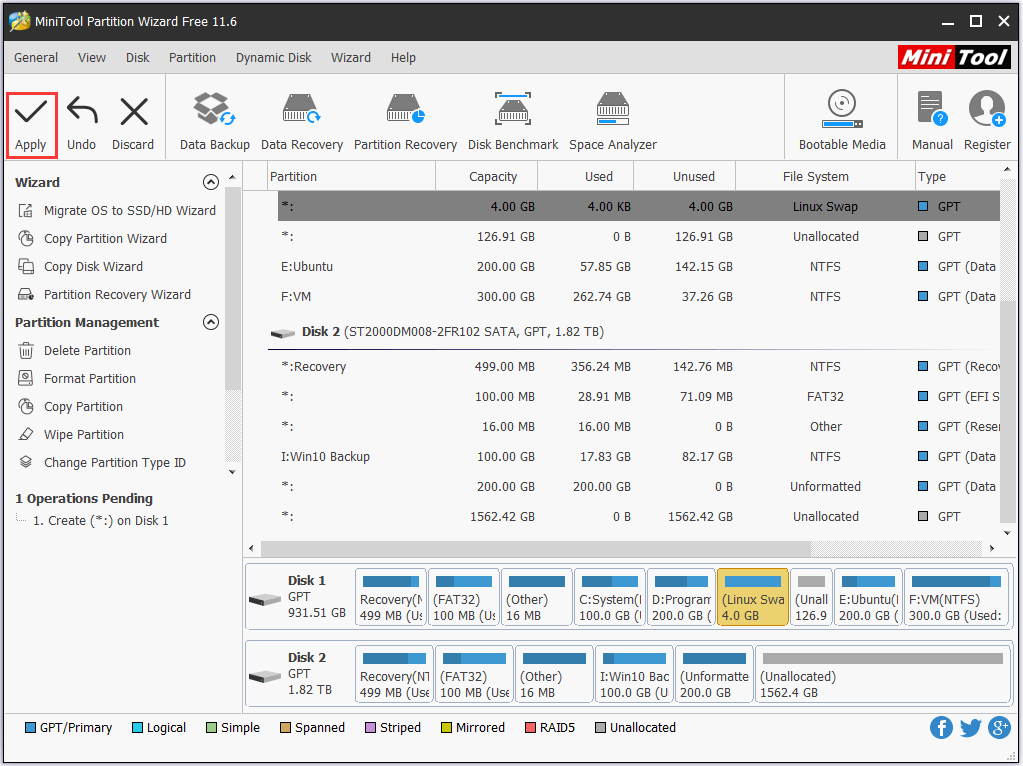Select the E:Ubuntu partition row
Screen dimensions: 1023x766
[x=639, y=266]
